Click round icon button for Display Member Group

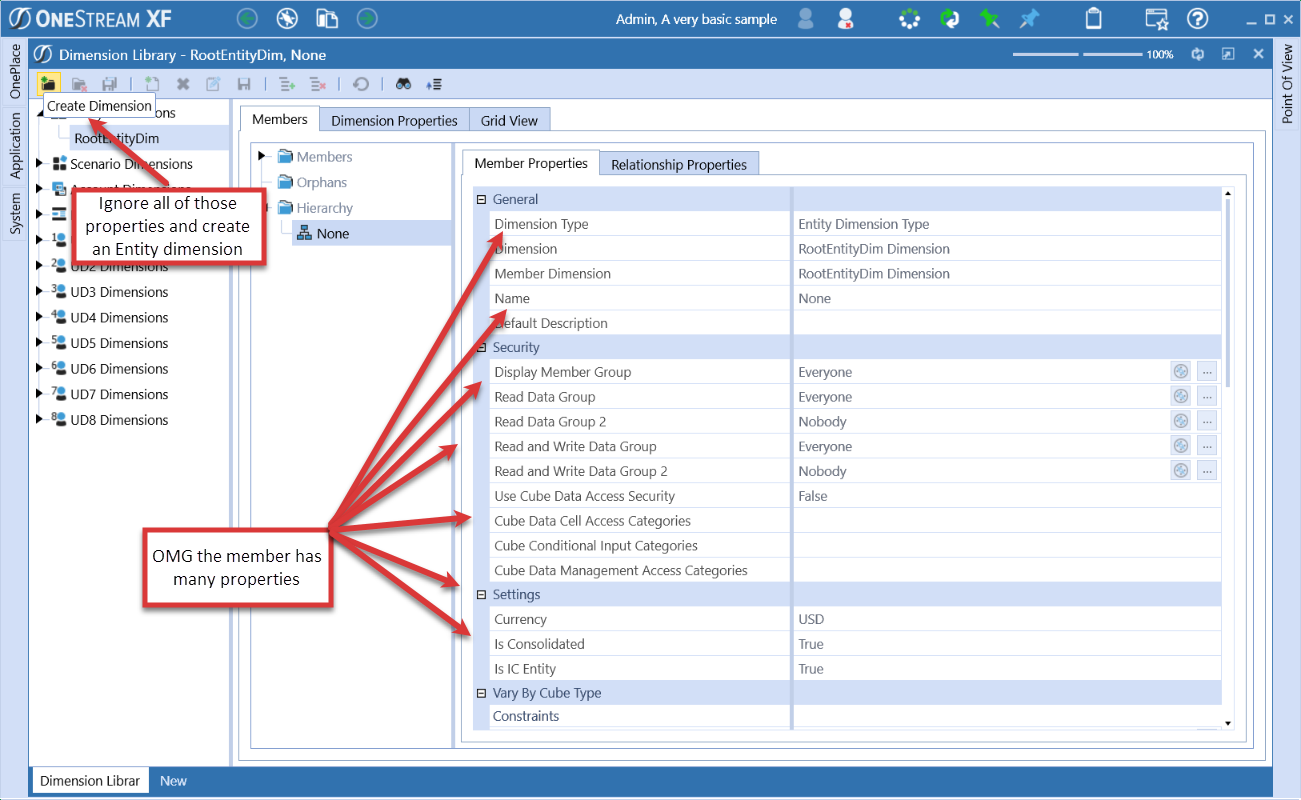tap(1181, 372)
